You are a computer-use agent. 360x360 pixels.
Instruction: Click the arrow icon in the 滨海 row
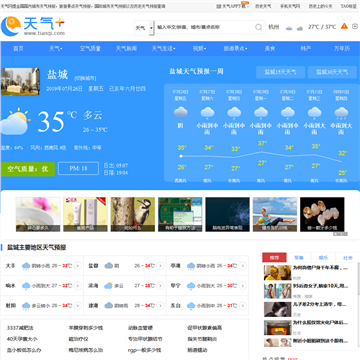click(x=160, y=286)
